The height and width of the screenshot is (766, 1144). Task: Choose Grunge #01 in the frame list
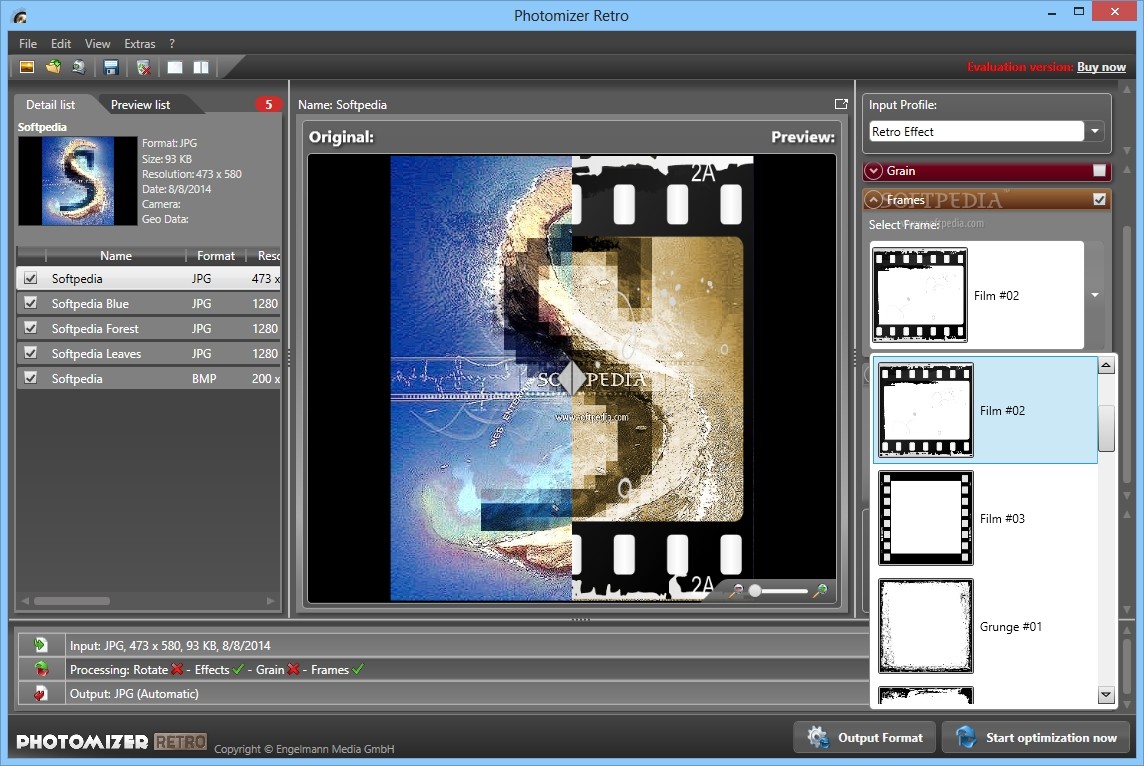pos(986,626)
